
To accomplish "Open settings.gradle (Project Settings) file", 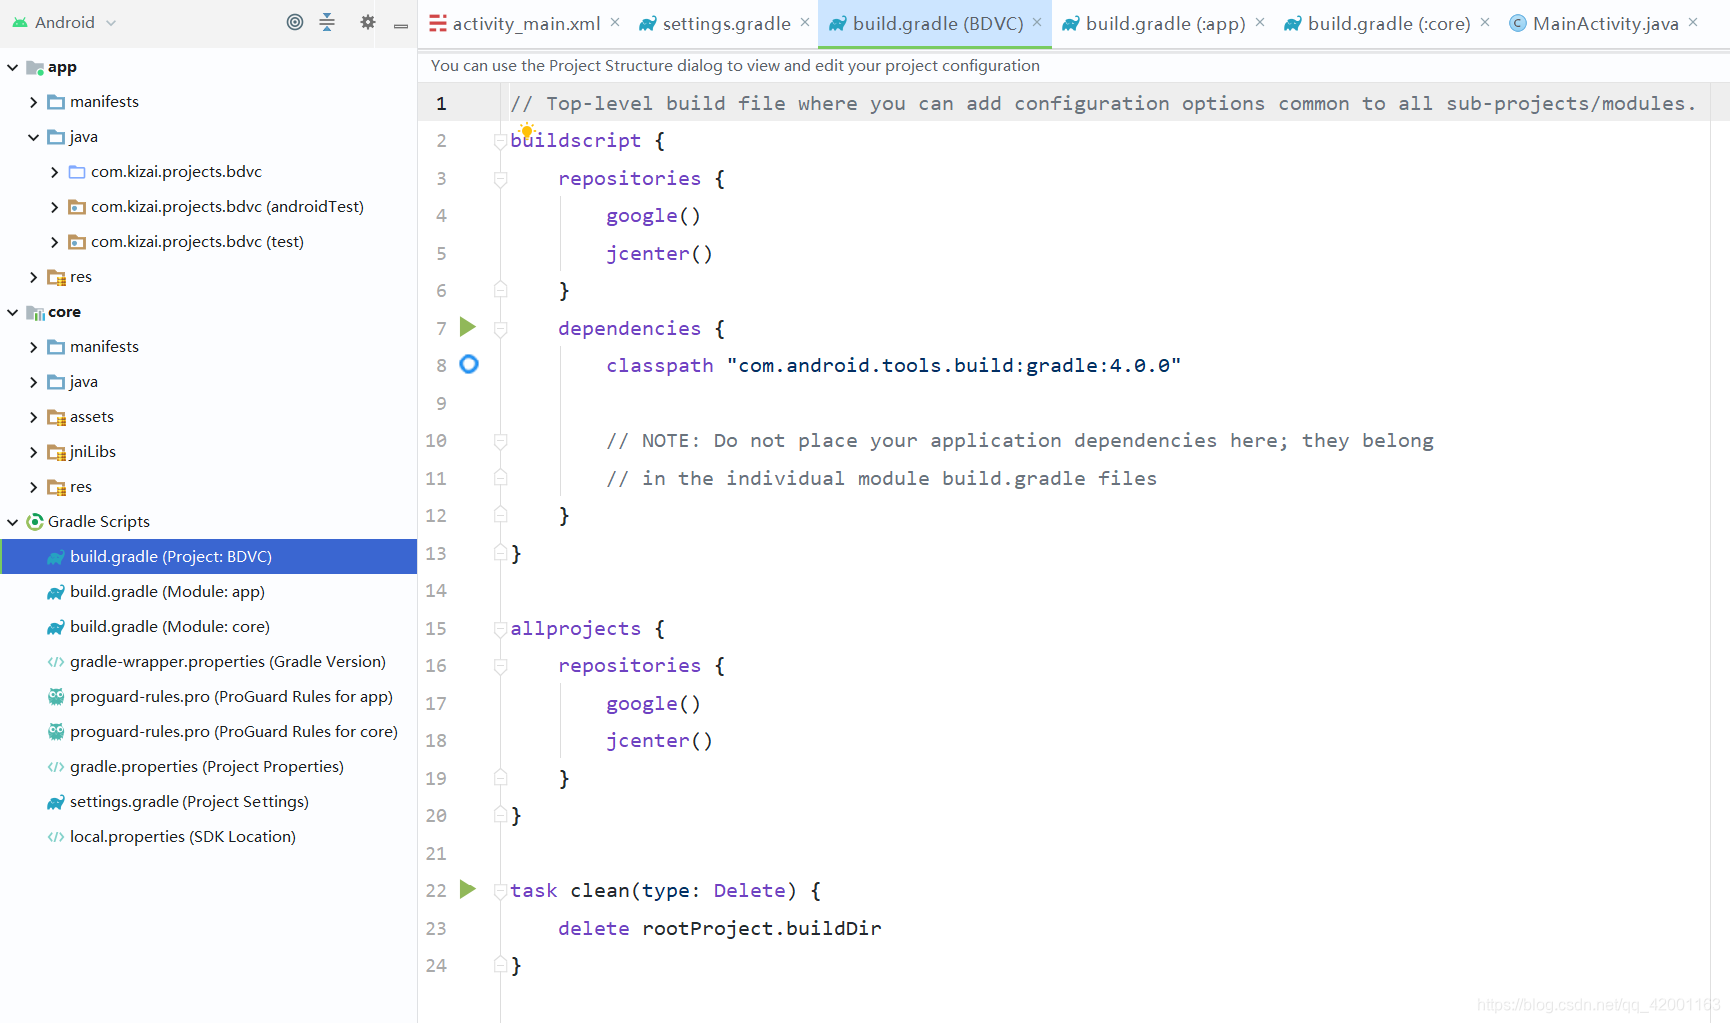I will tap(208, 801).
